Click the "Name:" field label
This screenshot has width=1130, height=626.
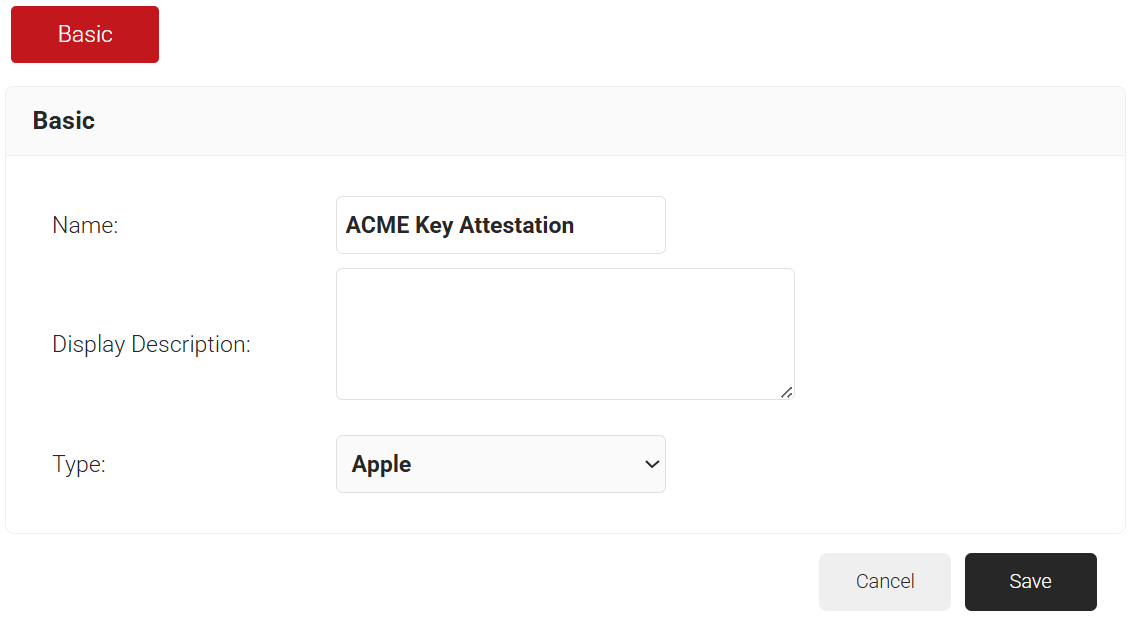pyautogui.click(x=85, y=225)
